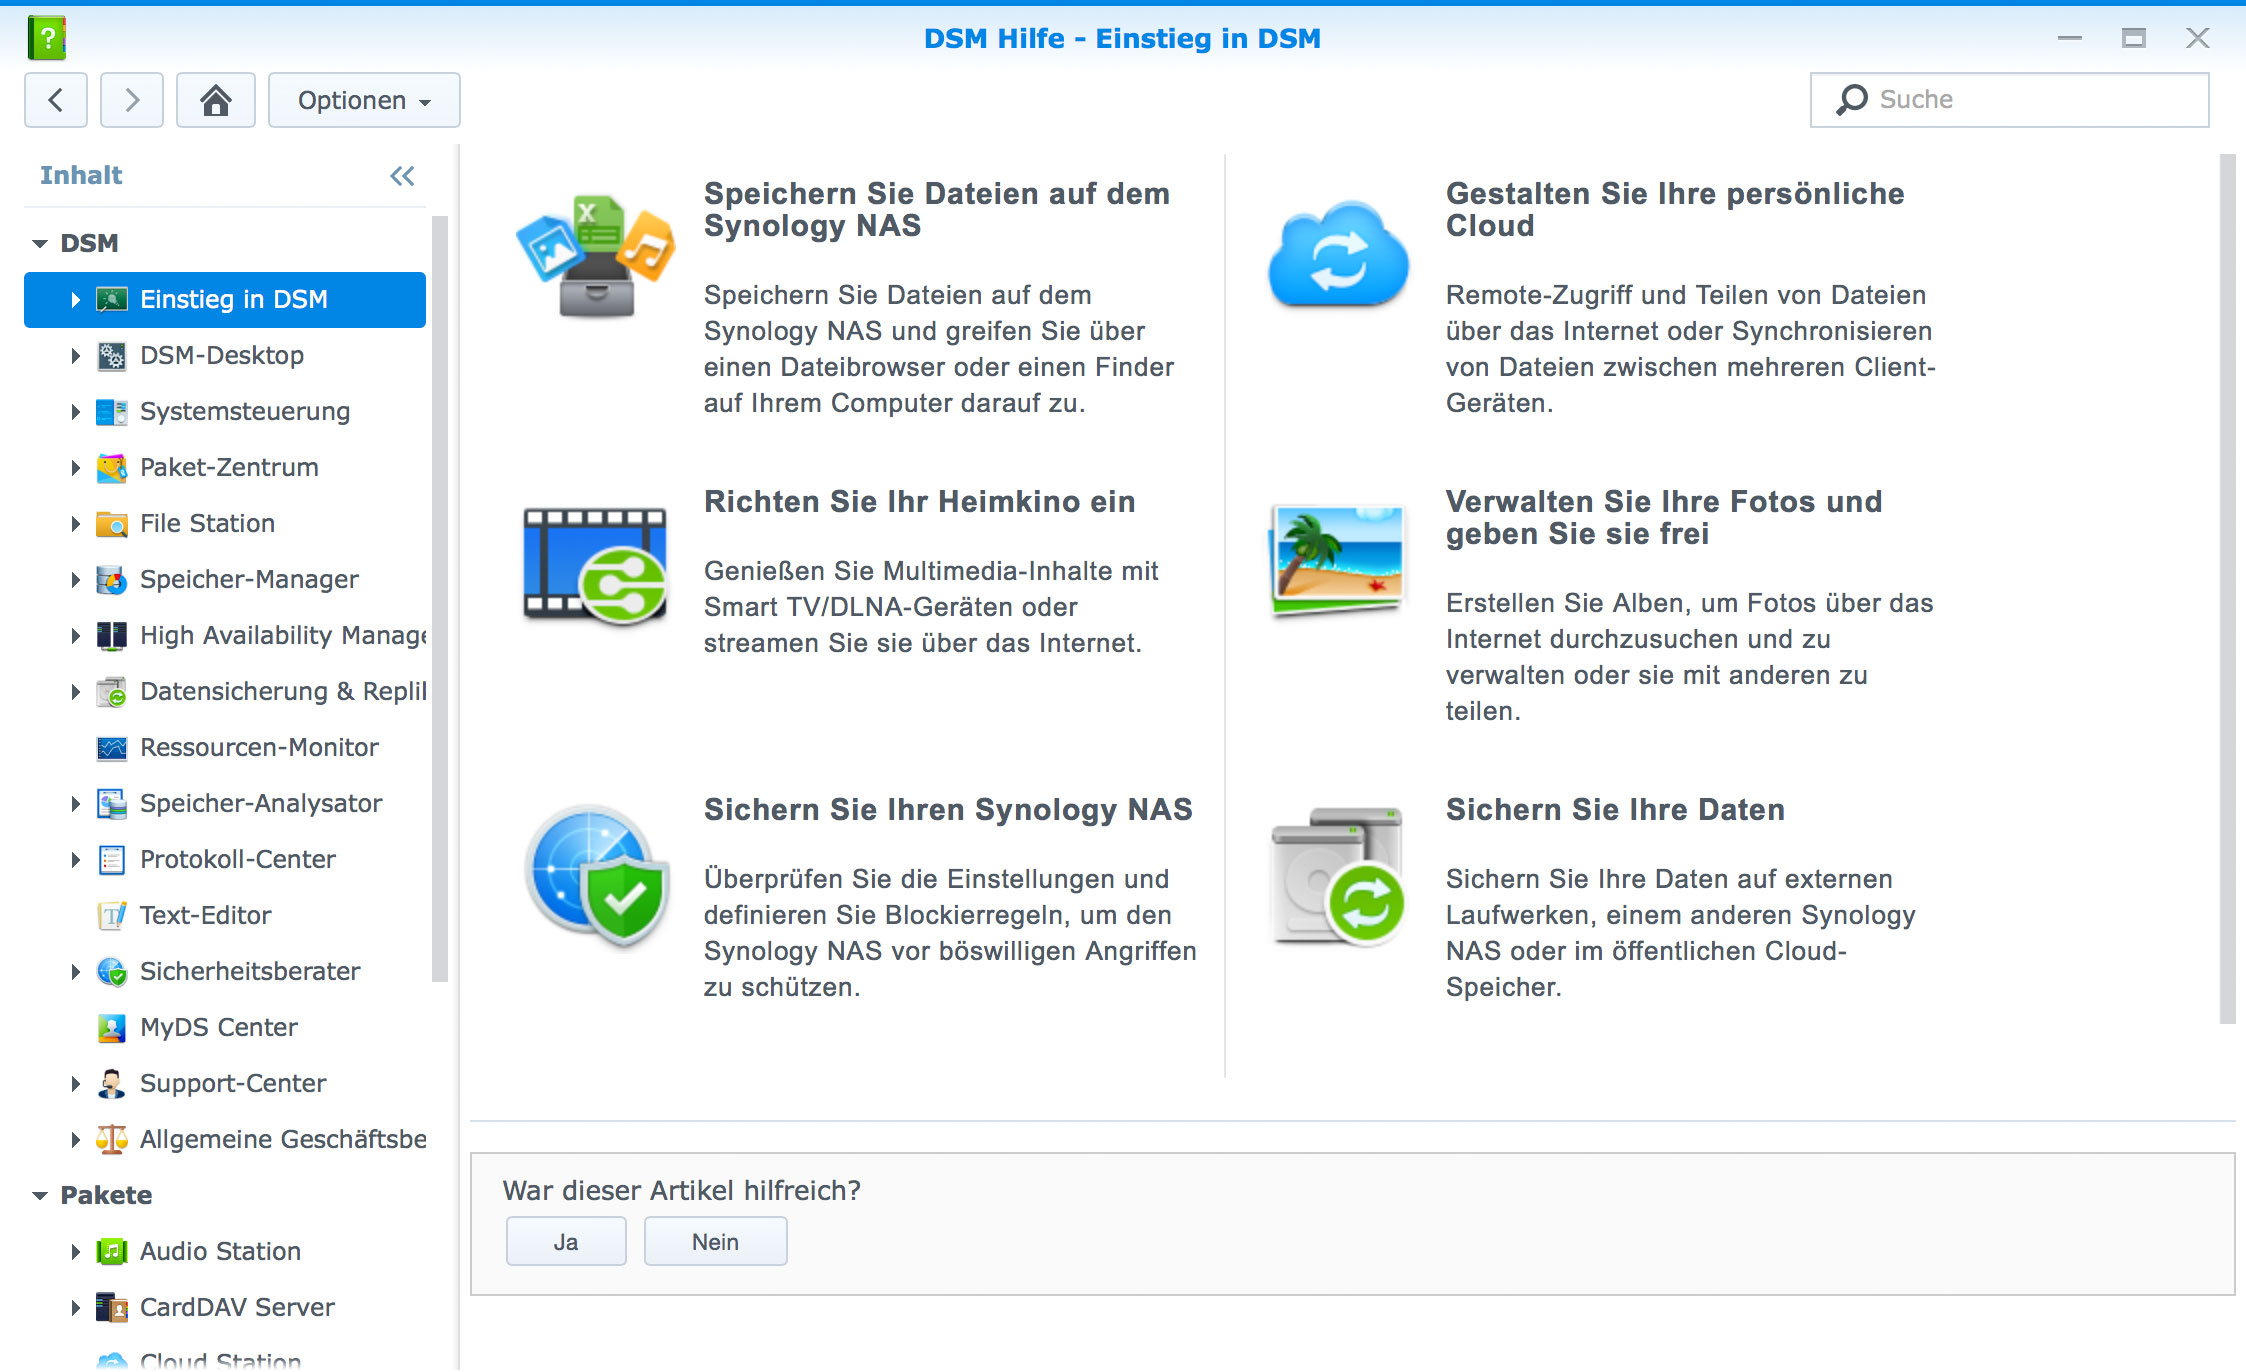The height and width of the screenshot is (1372, 2246).
Task: Click the Einstieg in DSM tree icon
Action: click(x=112, y=299)
